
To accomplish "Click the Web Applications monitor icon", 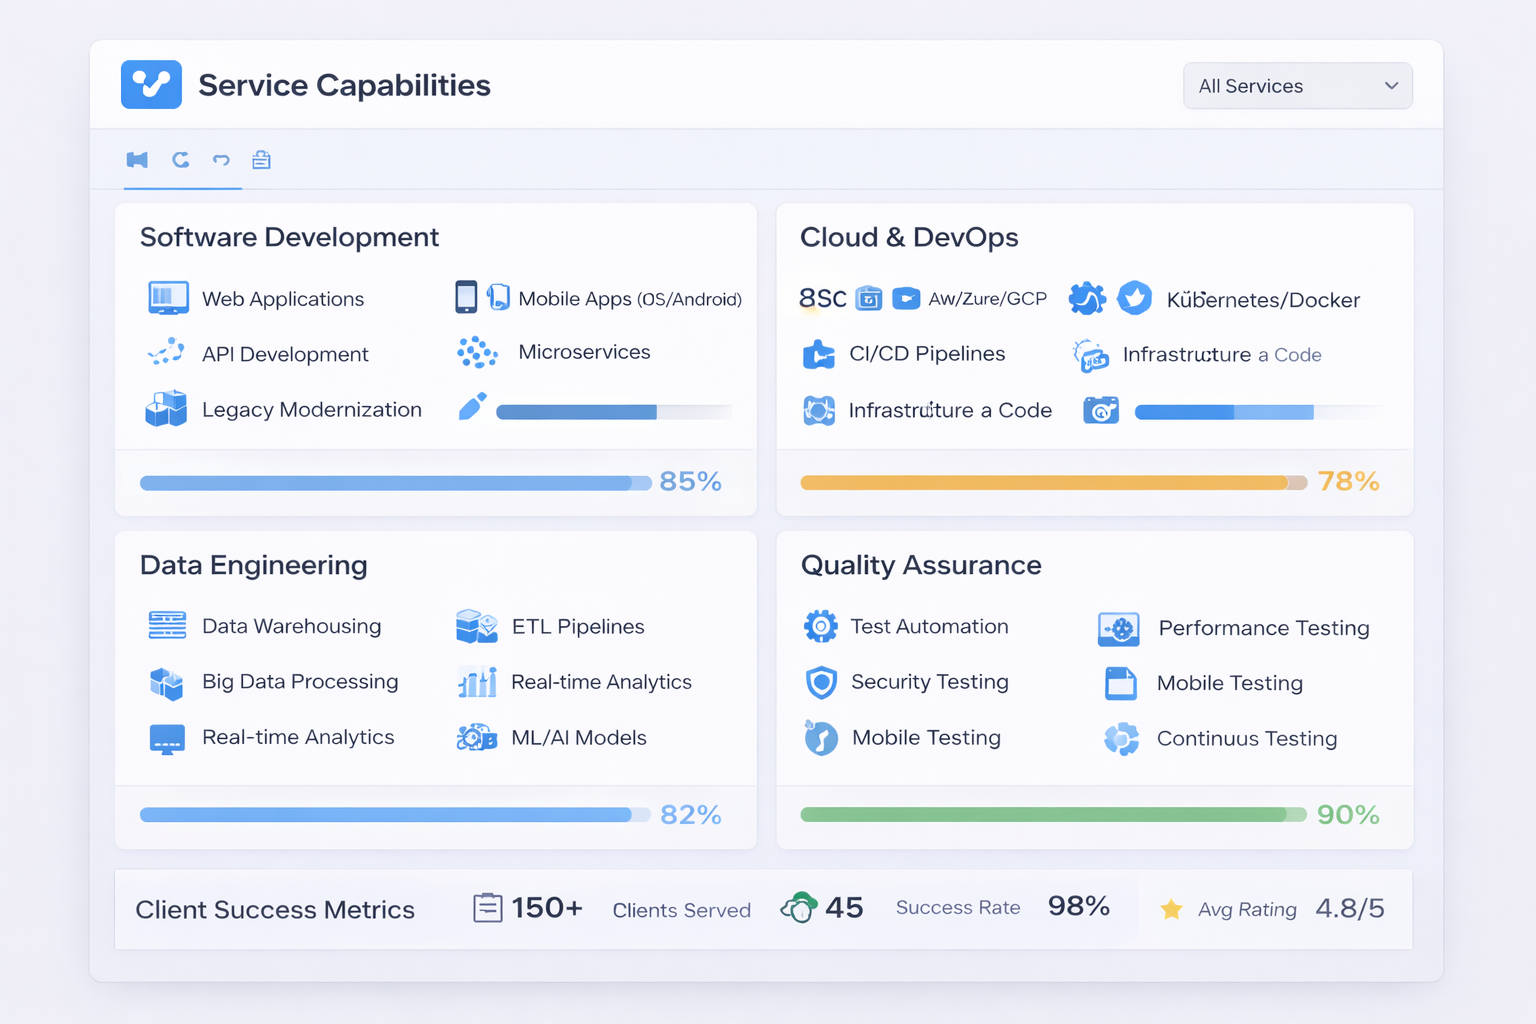I will pyautogui.click(x=168, y=298).
